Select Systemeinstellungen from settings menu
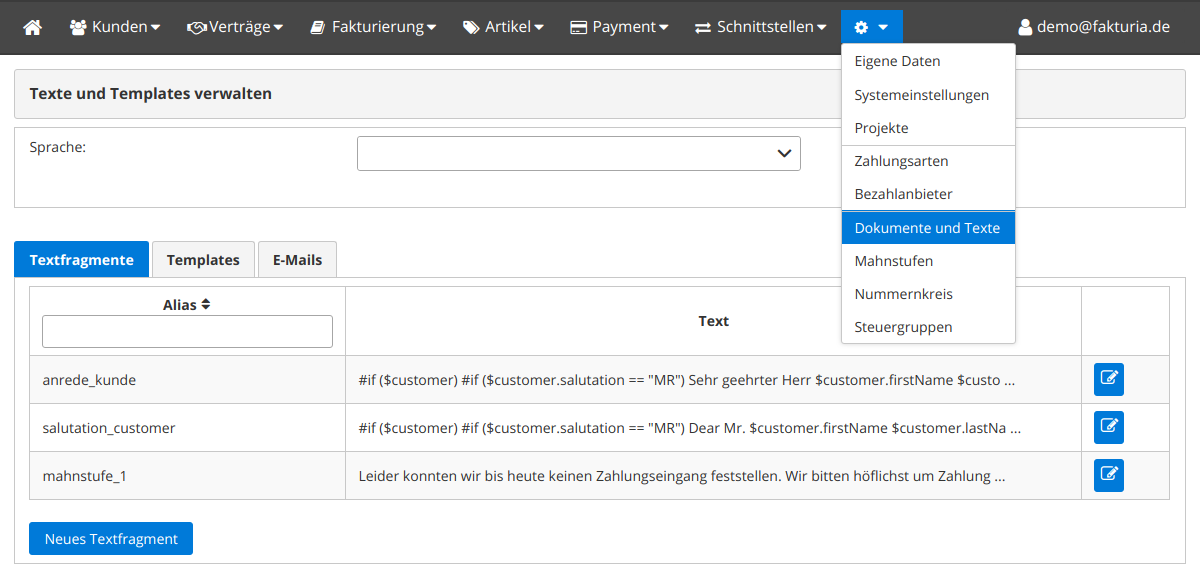 921,95
